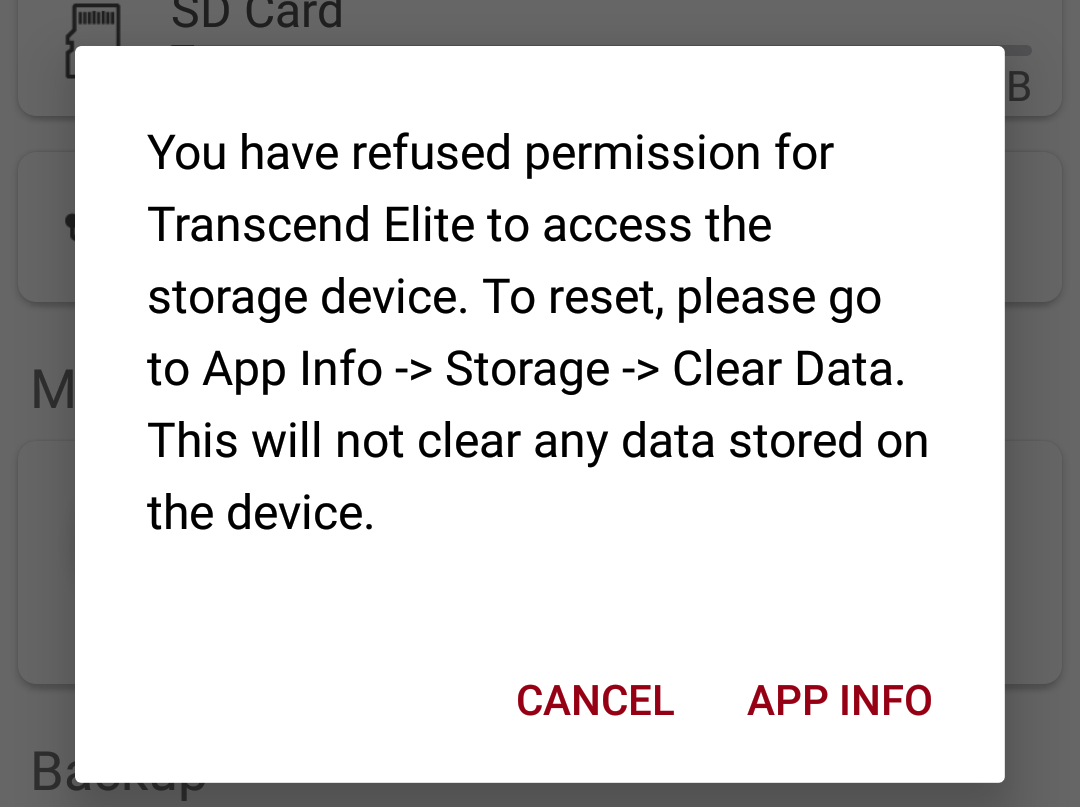This screenshot has height=807, width=1080.
Task: Tap the "This will not clear any data" sentence
Action: coord(537,442)
